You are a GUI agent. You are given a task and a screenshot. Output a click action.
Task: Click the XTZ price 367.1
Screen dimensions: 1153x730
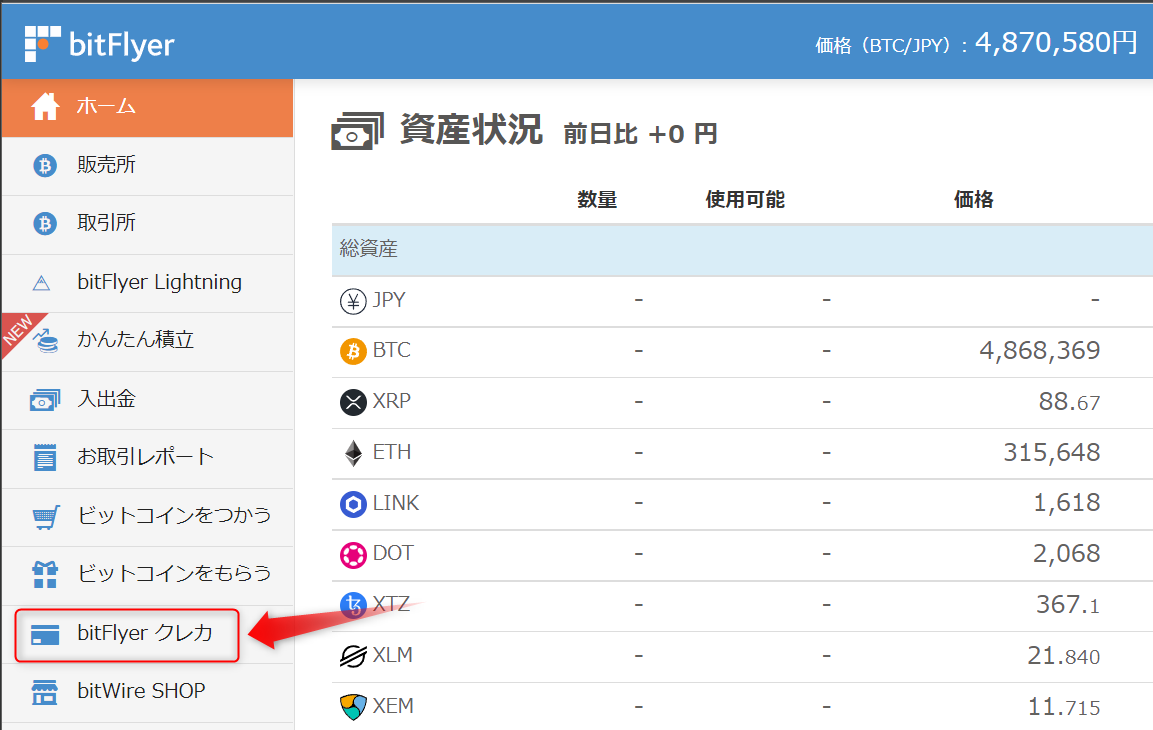coord(1068,604)
